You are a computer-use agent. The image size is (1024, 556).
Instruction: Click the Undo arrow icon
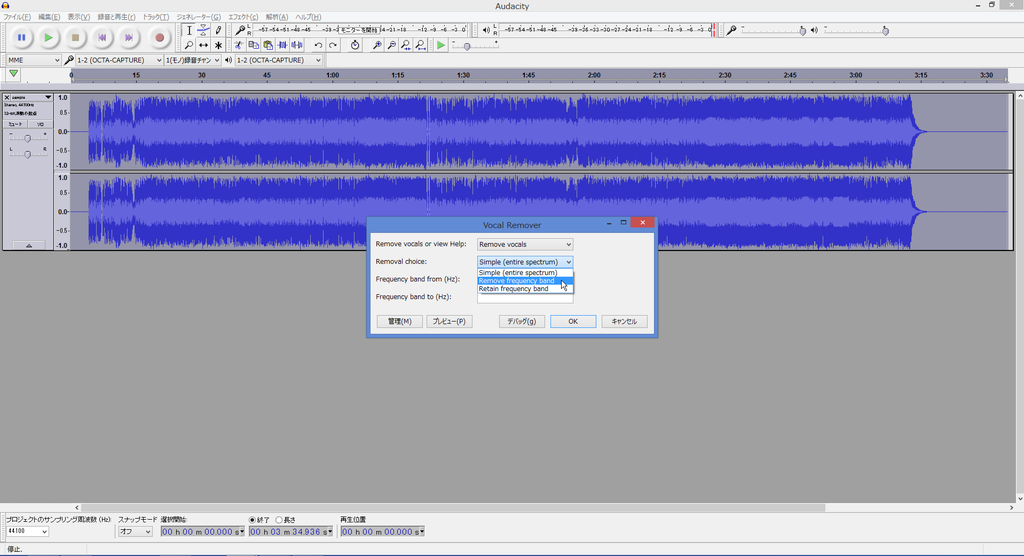318,45
